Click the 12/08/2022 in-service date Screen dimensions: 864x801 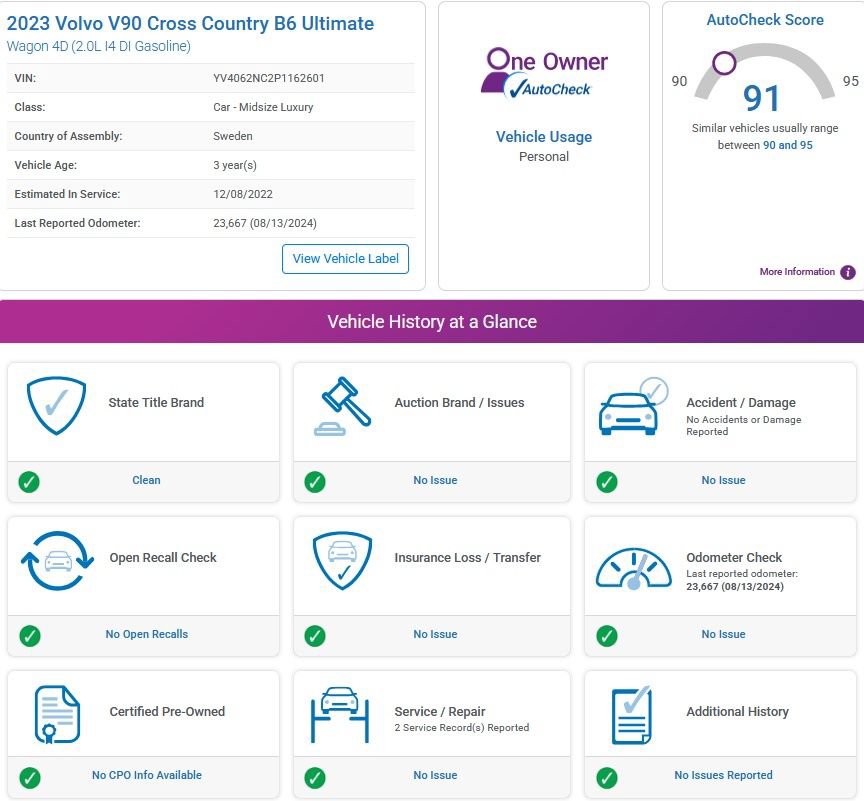coord(243,194)
